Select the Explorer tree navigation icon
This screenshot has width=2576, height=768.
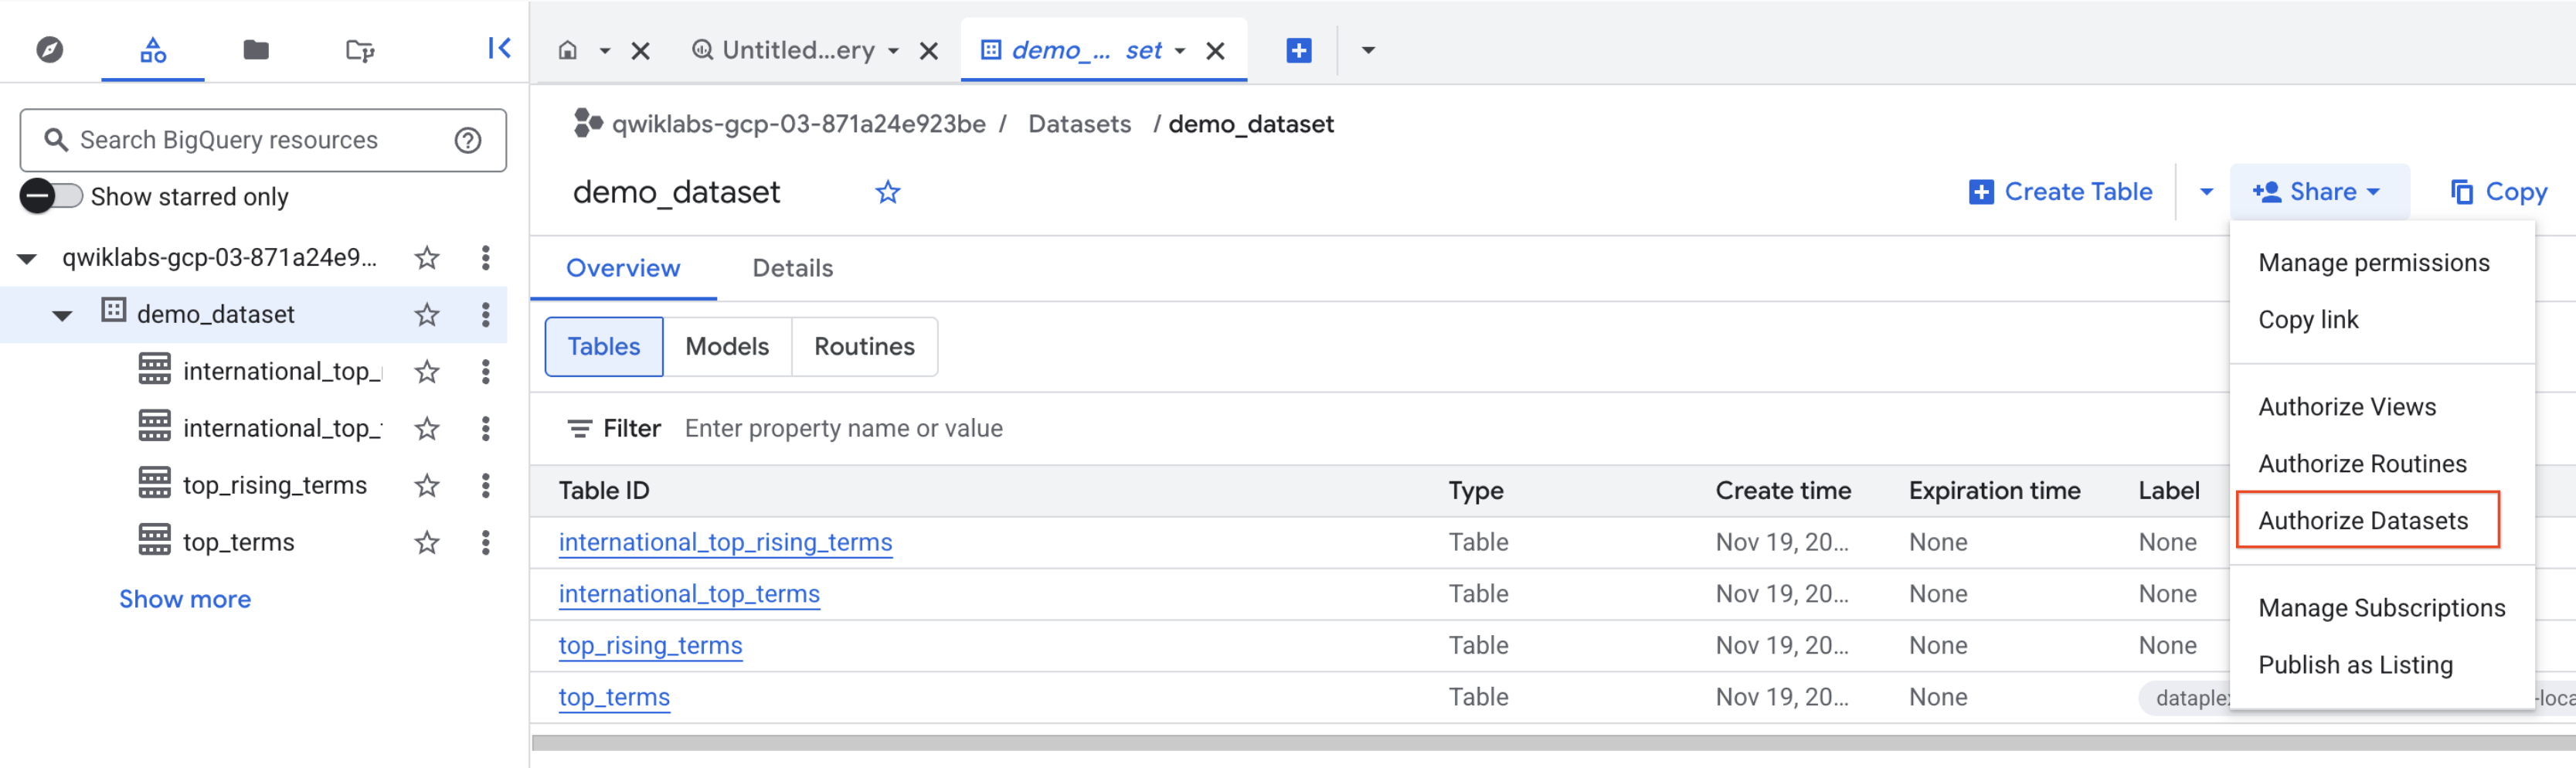coord(152,48)
